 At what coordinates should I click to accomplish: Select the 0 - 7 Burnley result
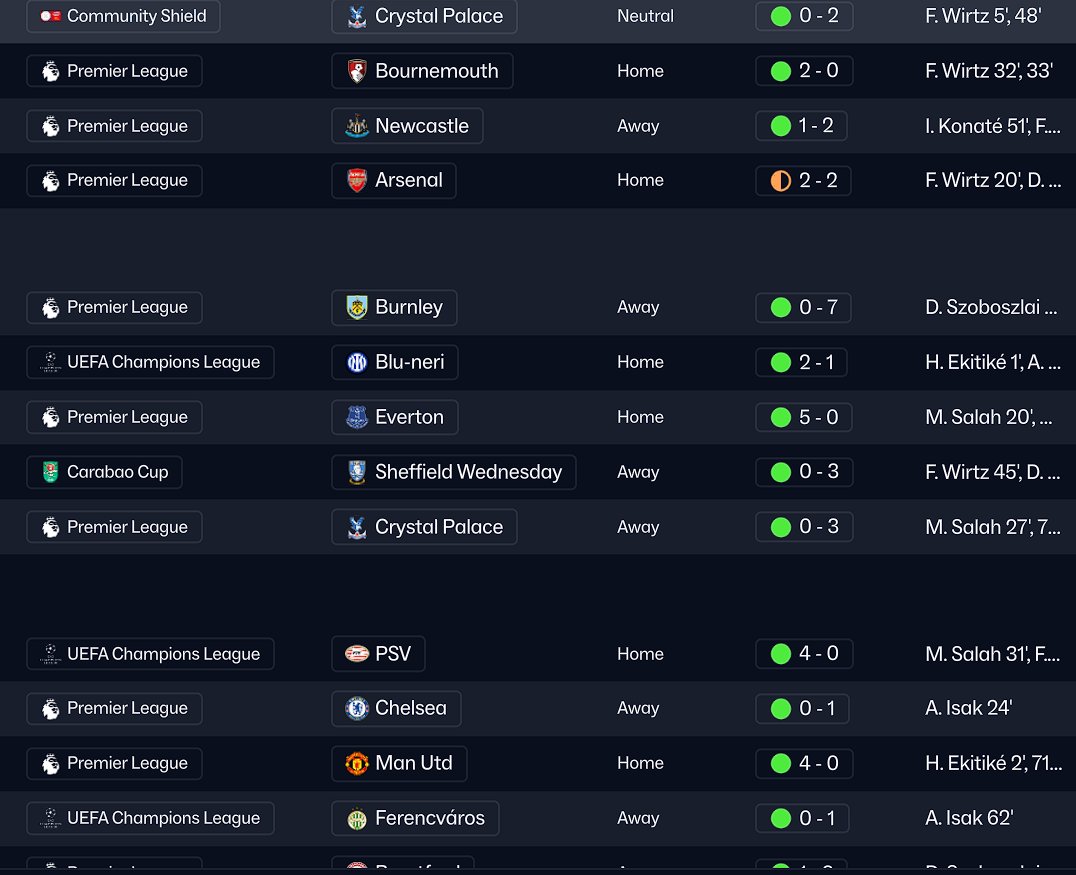[804, 307]
